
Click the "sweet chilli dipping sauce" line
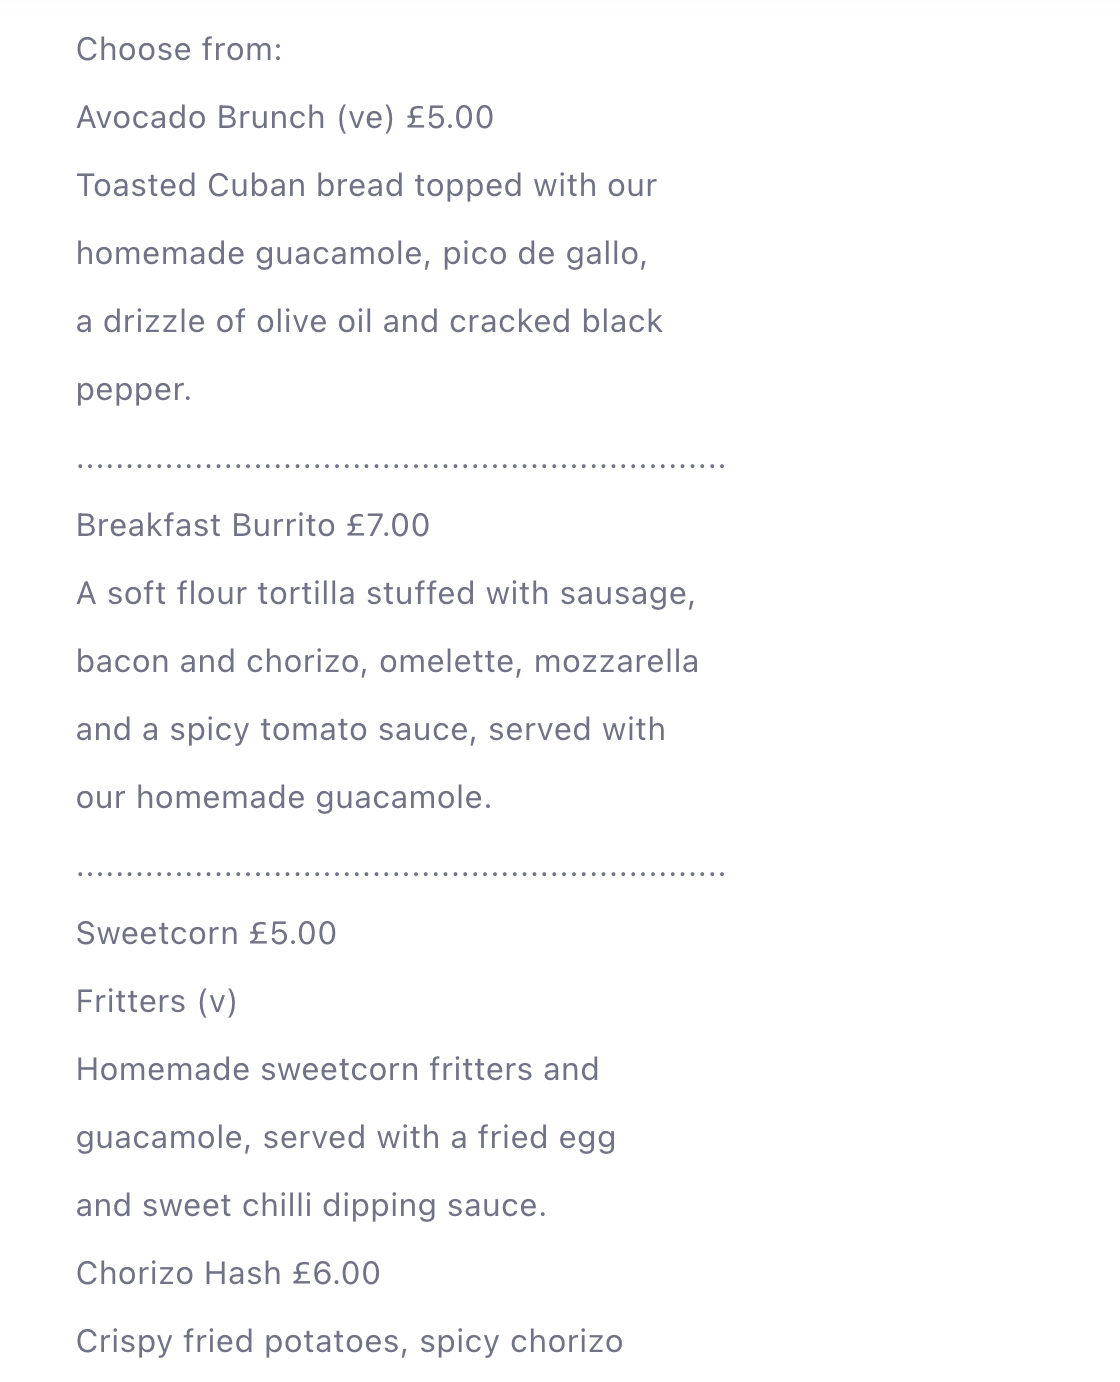[x=311, y=1206]
